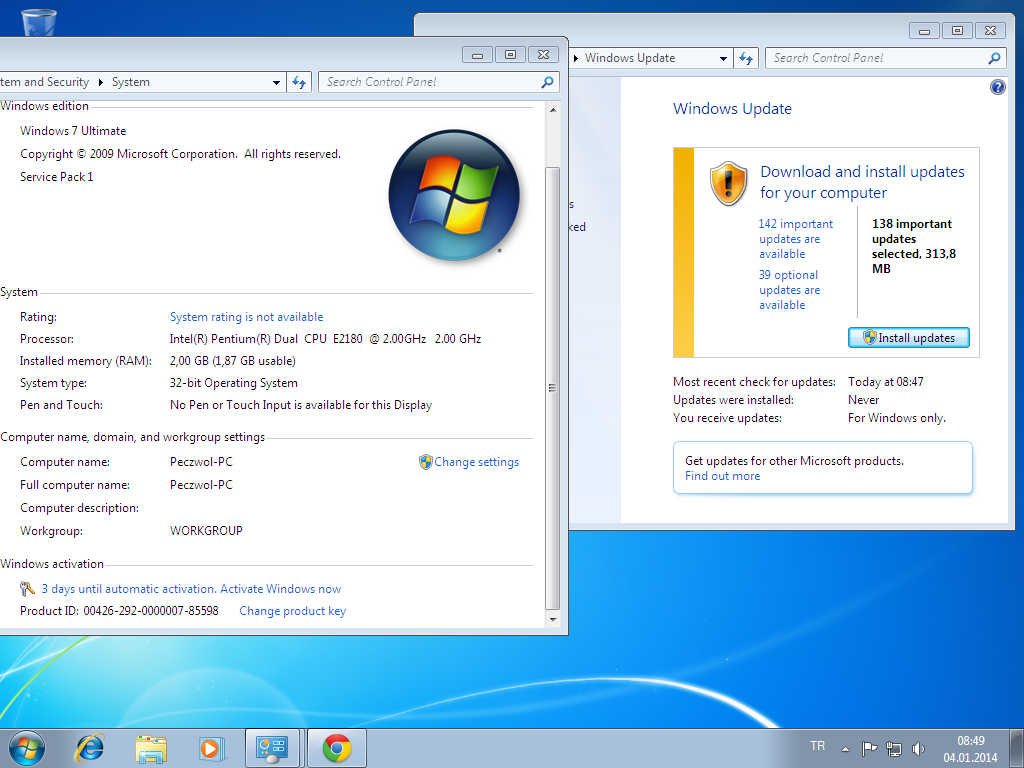Click the Download and install updates heading

click(x=862, y=182)
